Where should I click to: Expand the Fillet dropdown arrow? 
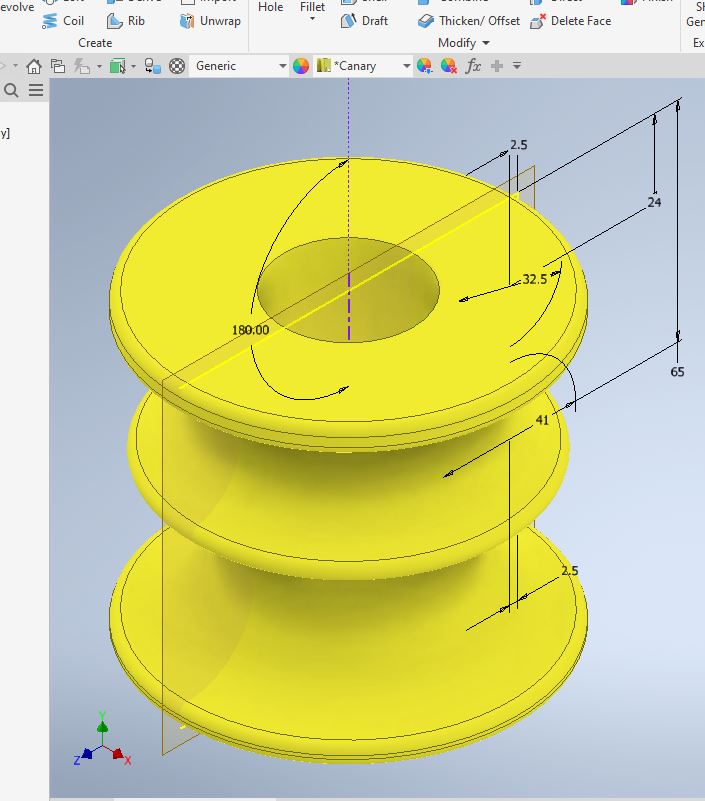pyautogui.click(x=312, y=20)
